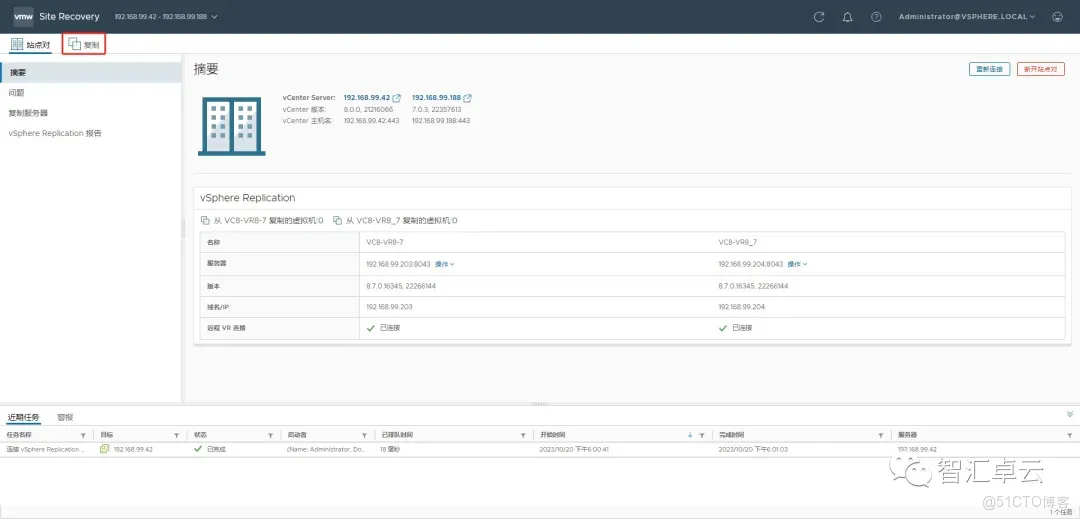
Task: Switch to the 站点对 tab
Action: tap(30, 45)
